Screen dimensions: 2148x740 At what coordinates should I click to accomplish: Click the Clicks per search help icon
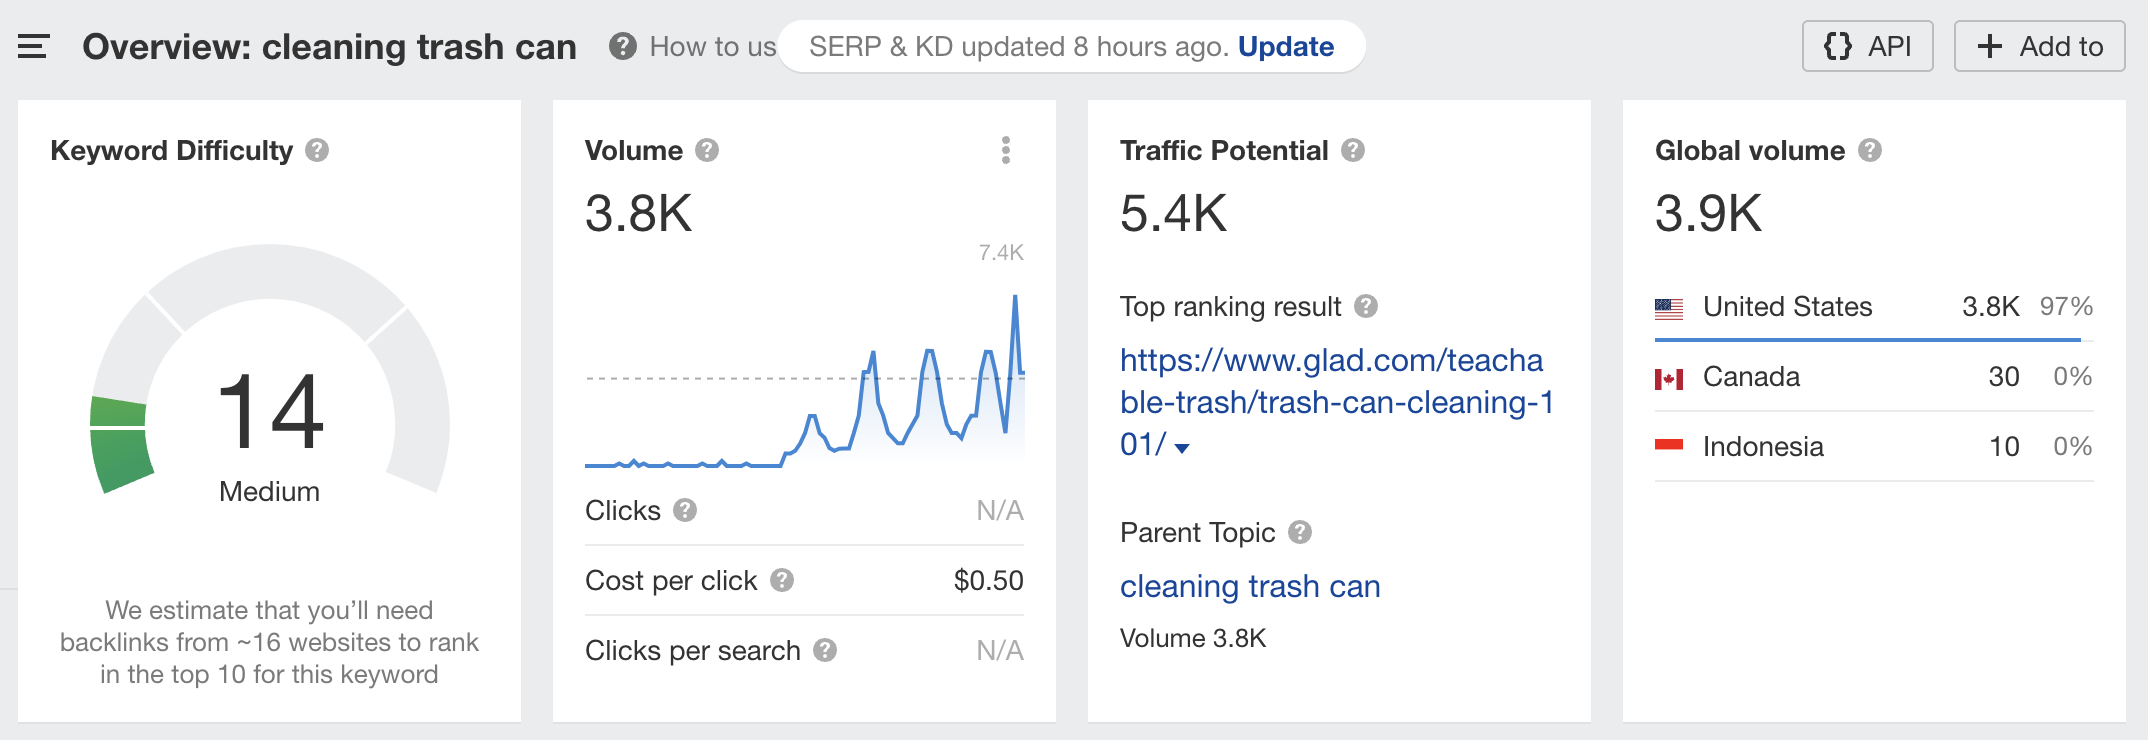(826, 651)
